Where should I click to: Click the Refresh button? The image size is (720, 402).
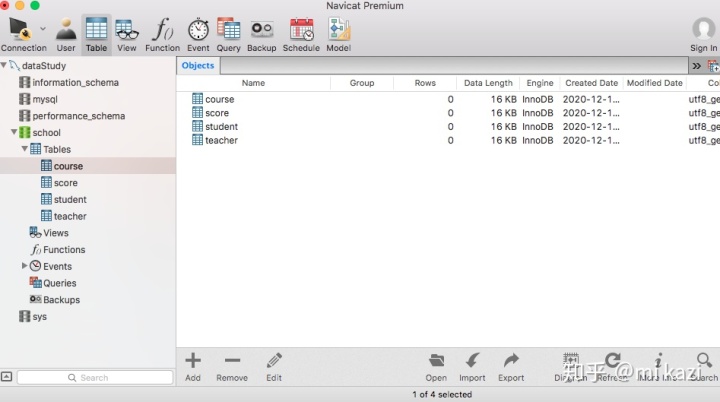[x=612, y=367]
